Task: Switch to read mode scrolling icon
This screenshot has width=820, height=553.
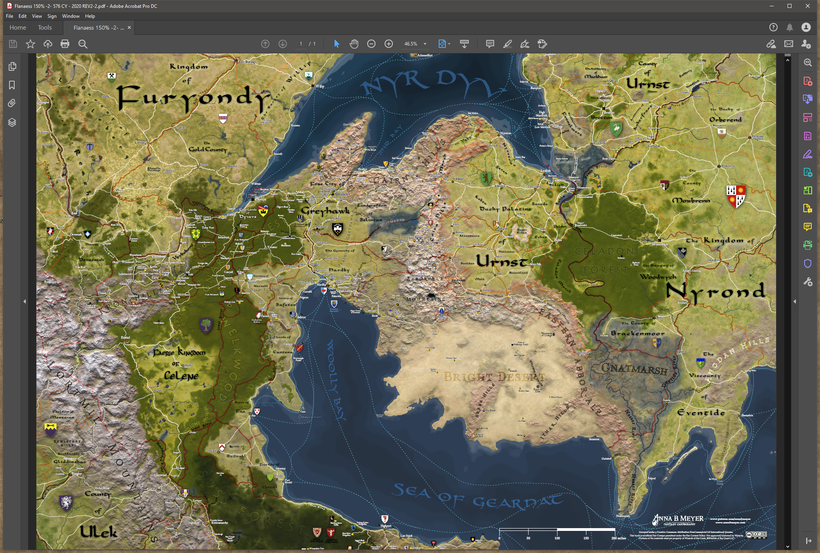Action: (x=464, y=44)
